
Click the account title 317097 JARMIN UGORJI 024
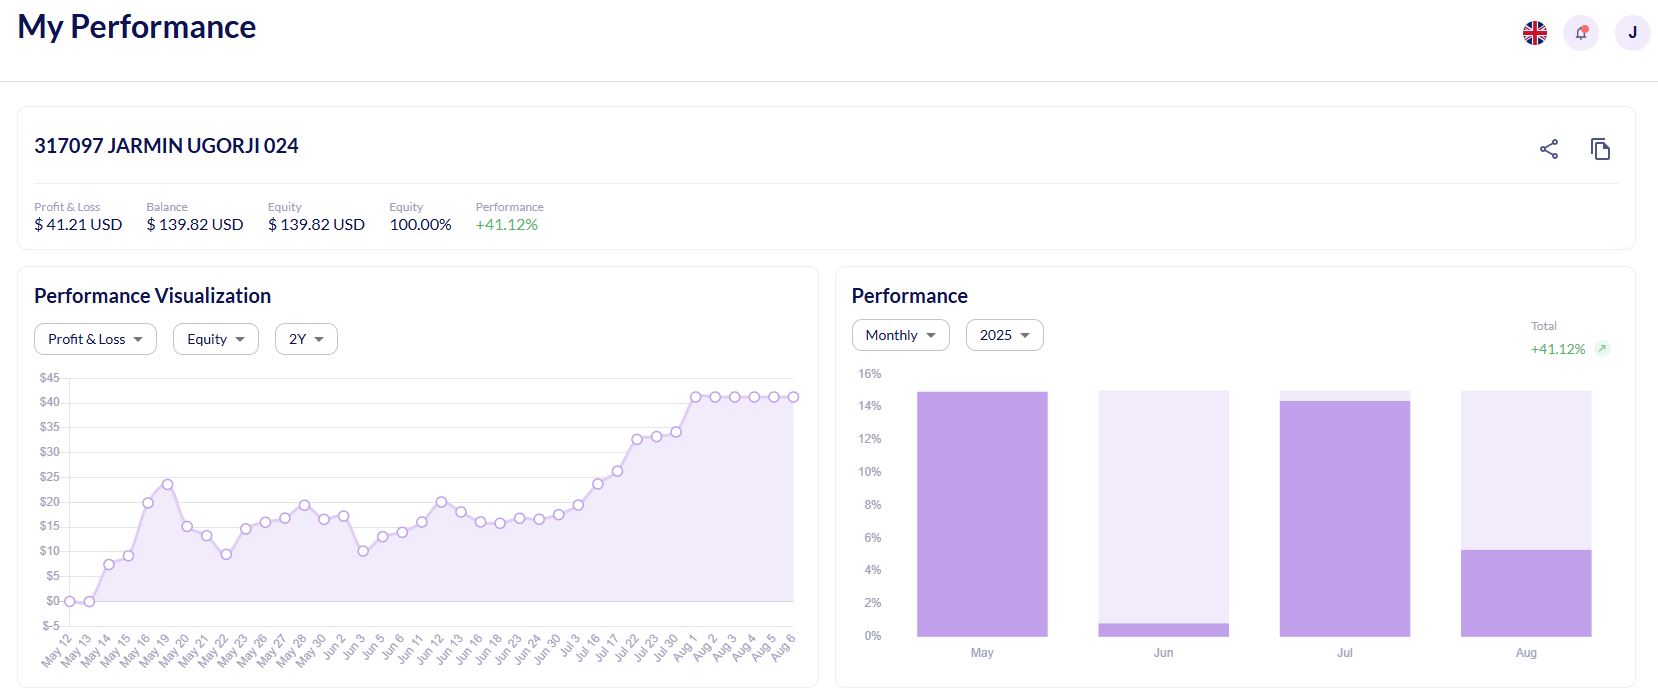coord(166,146)
